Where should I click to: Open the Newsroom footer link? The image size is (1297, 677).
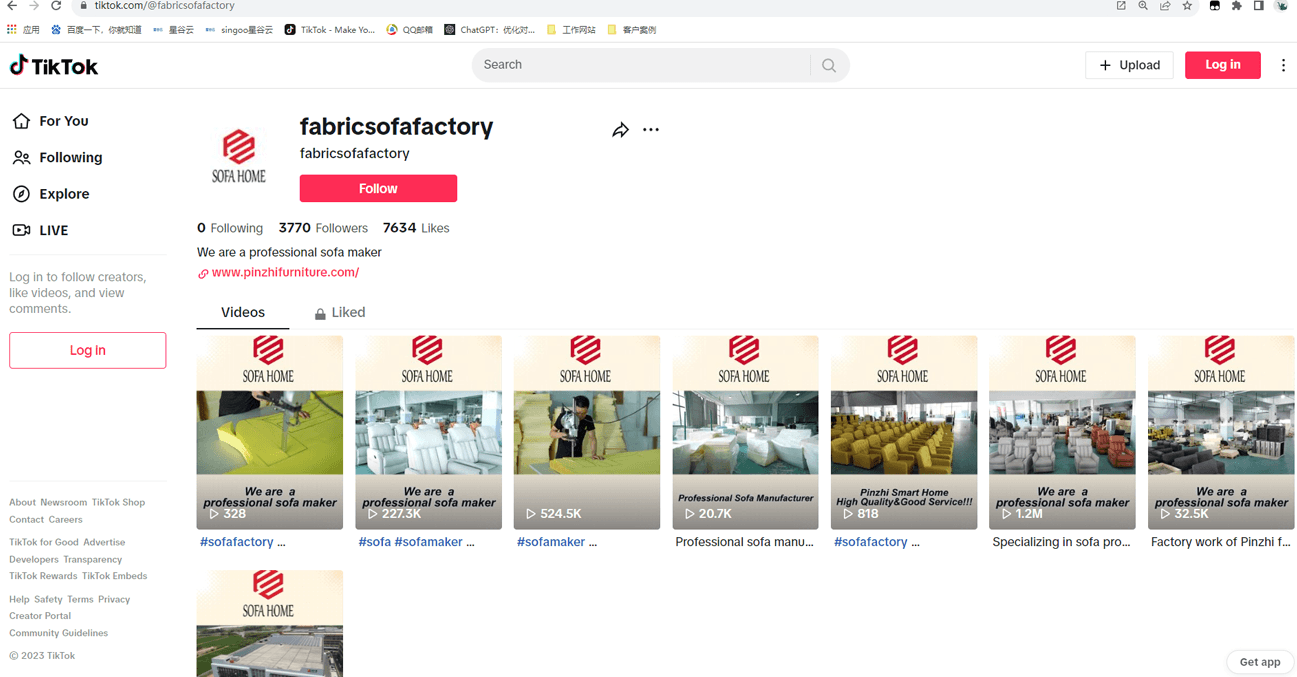pos(64,502)
